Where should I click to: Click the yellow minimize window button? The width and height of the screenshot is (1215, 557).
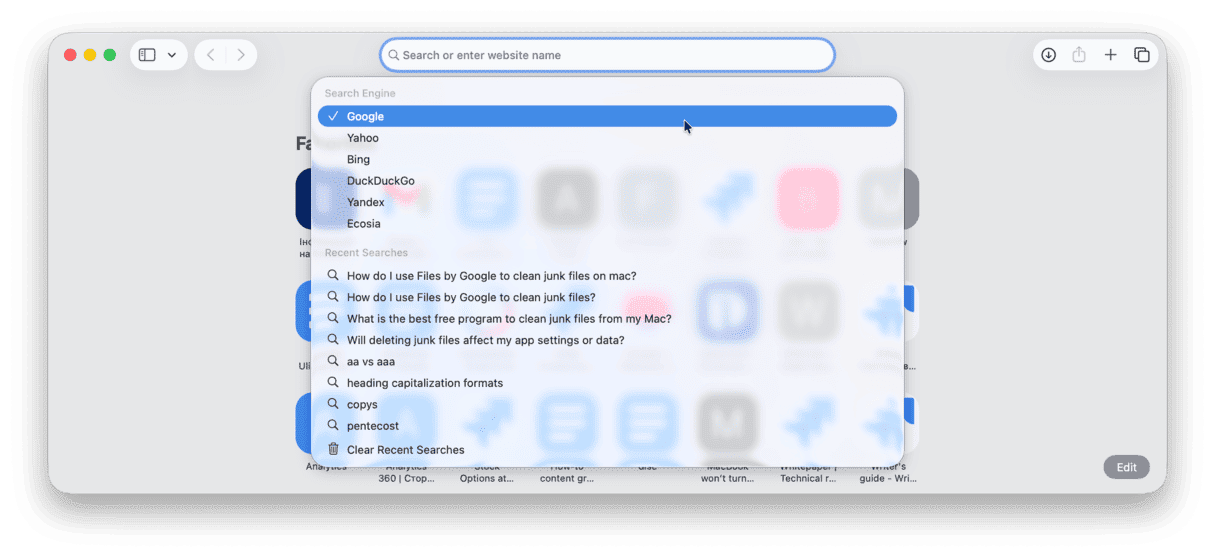[90, 55]
